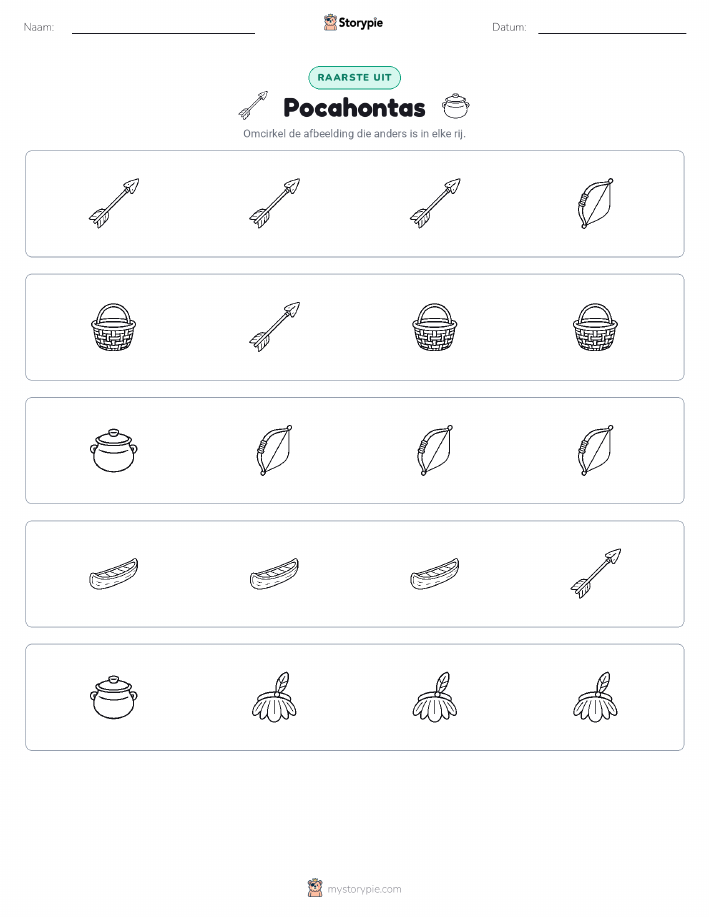Circle the bow in the first row
The image size is (709, 917).
coord(595,204)
